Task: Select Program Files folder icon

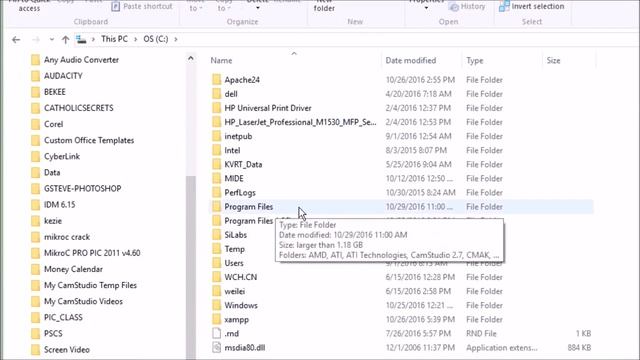Action: tap(217, 207)
